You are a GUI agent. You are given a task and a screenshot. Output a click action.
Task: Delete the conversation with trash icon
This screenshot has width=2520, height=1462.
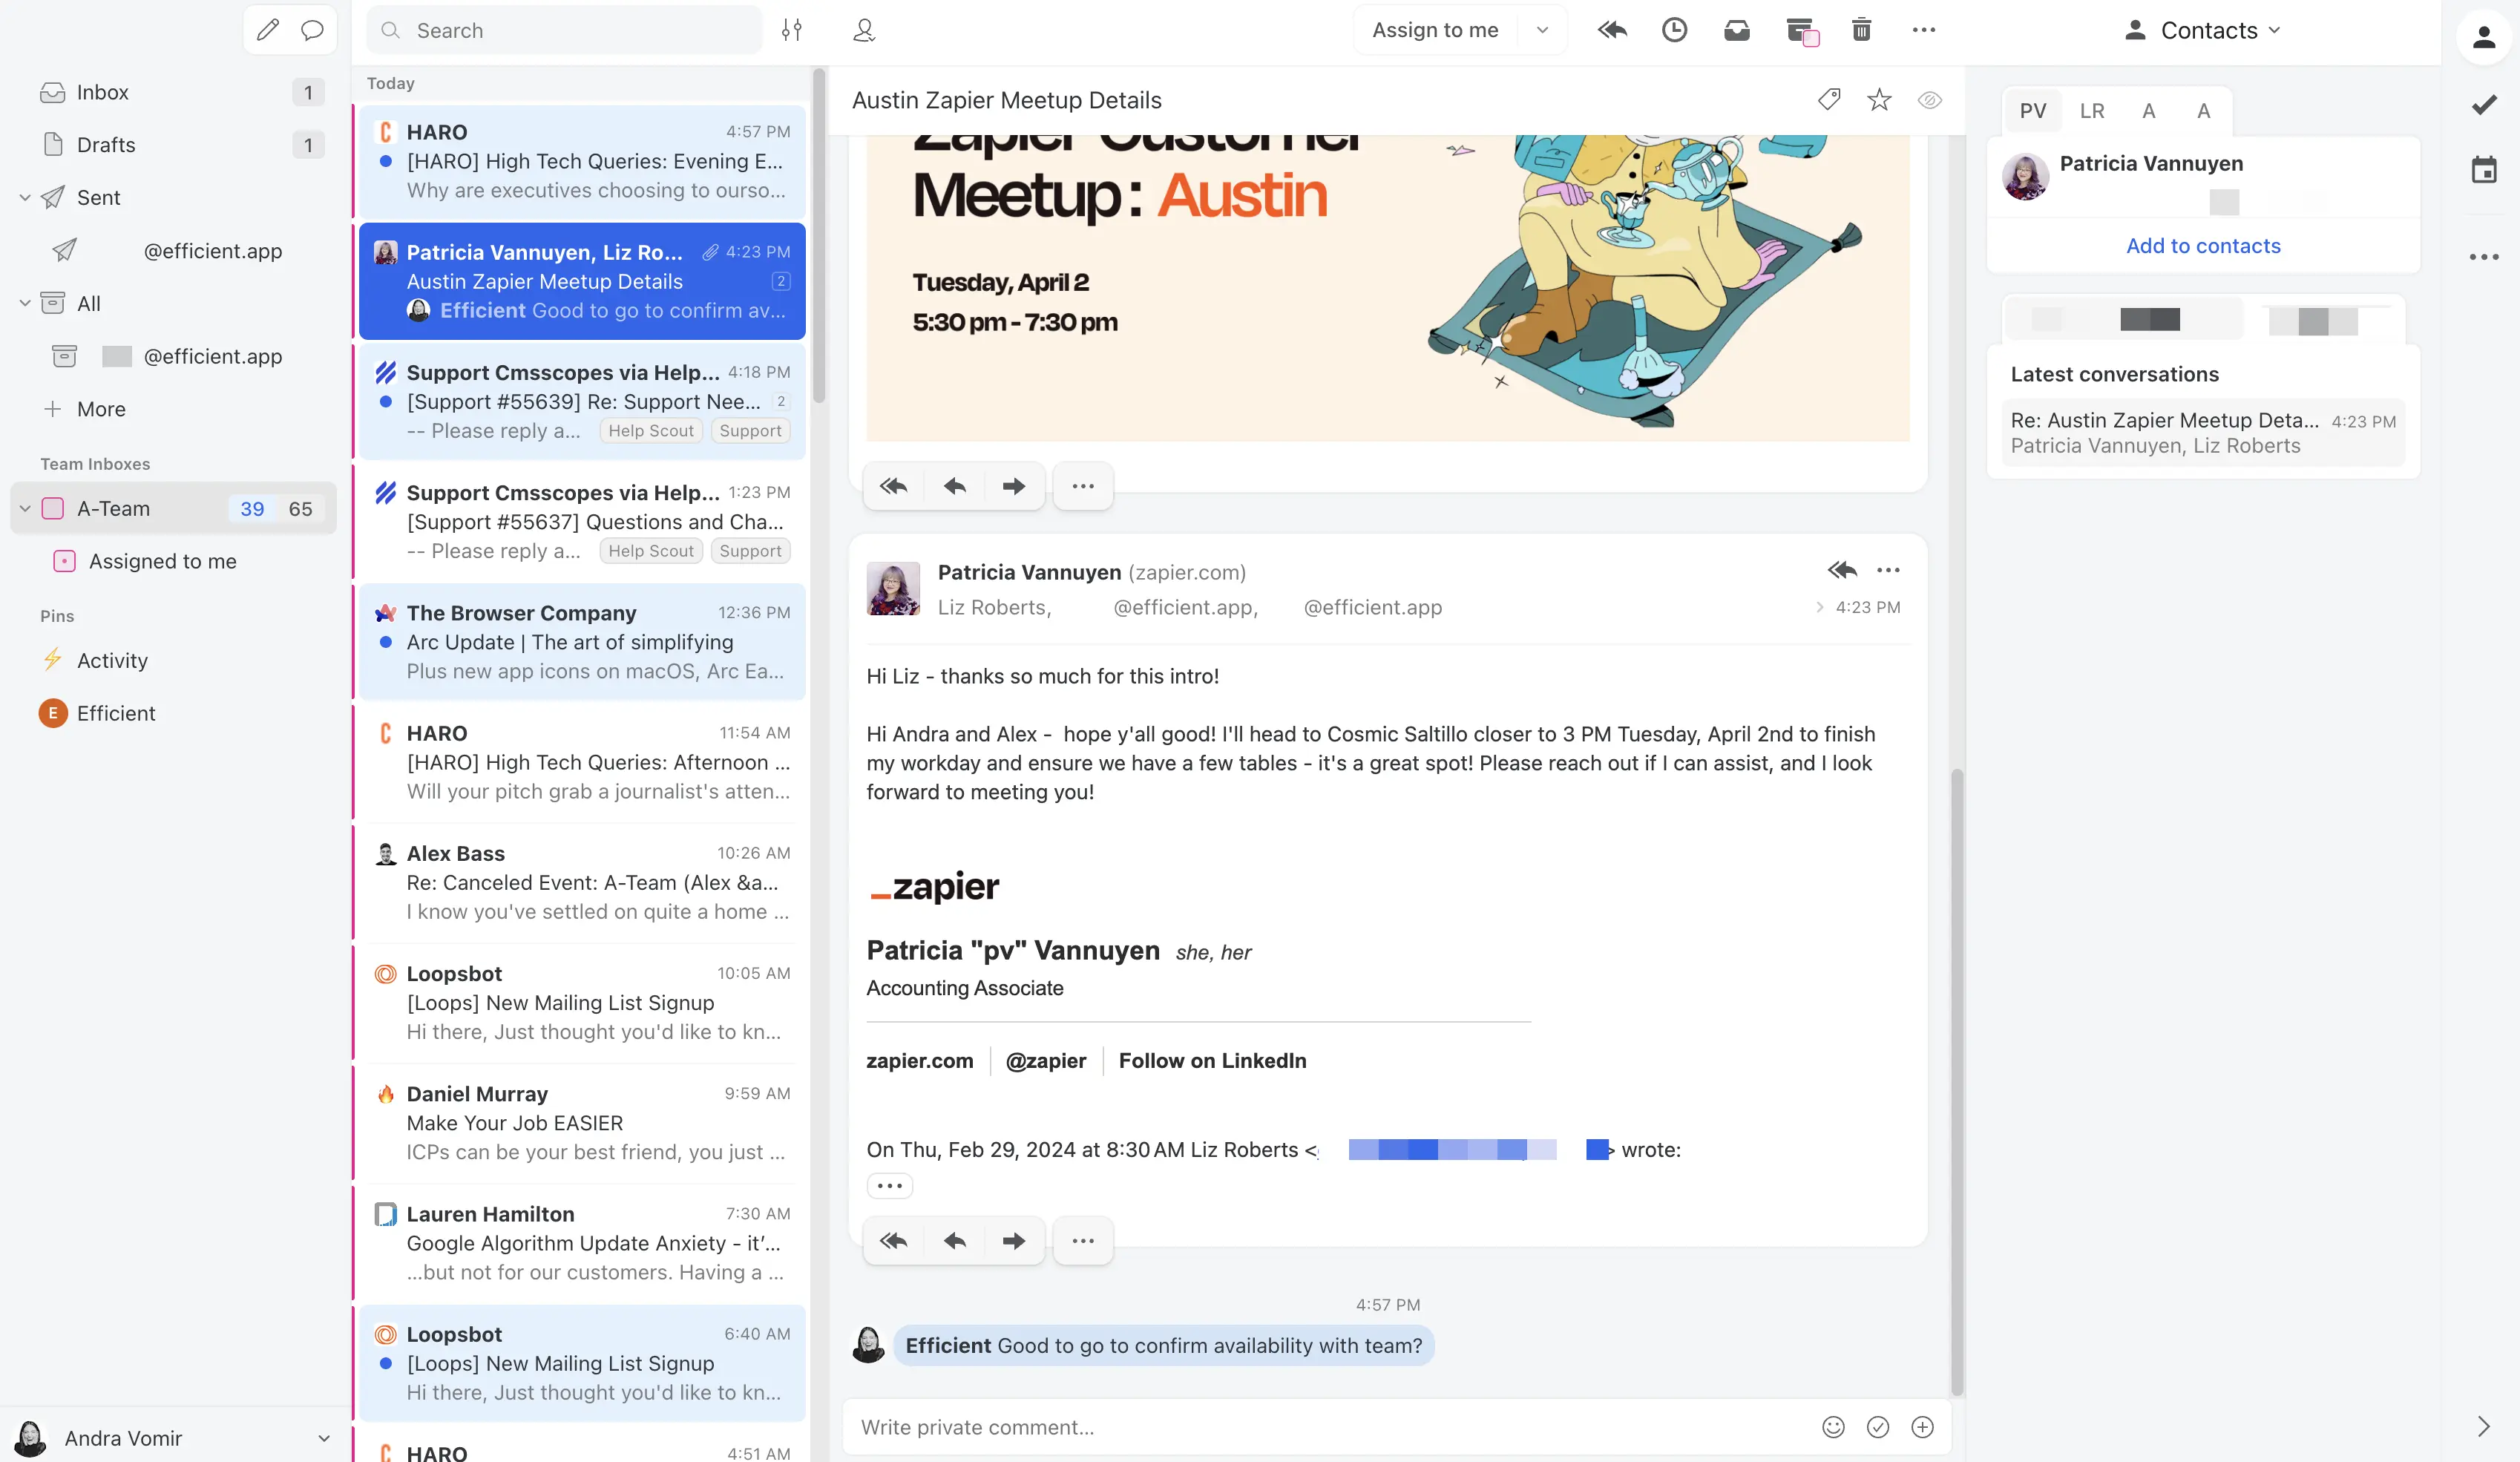(1861, 30)
